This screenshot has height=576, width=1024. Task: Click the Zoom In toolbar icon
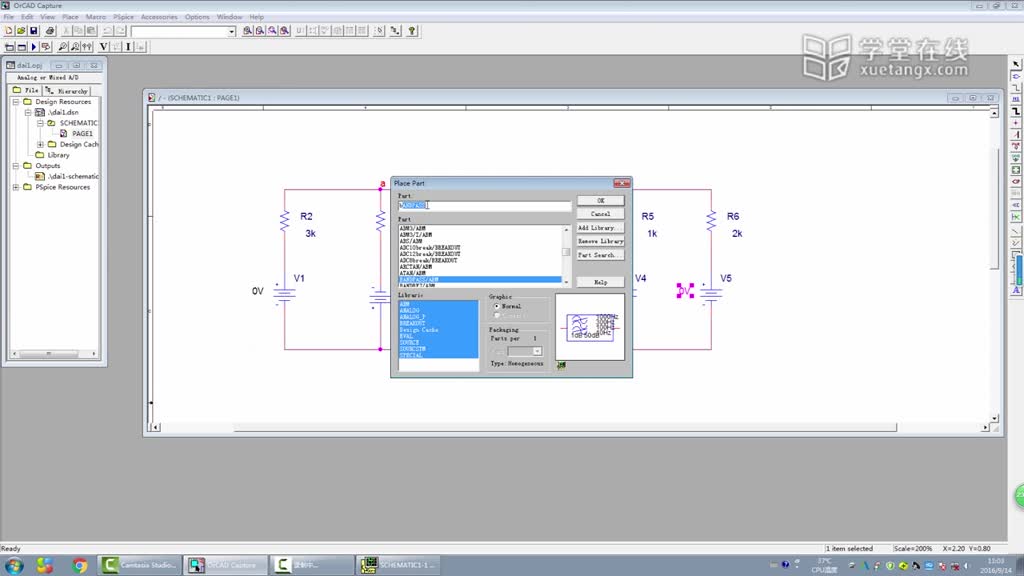pos(248,31)
